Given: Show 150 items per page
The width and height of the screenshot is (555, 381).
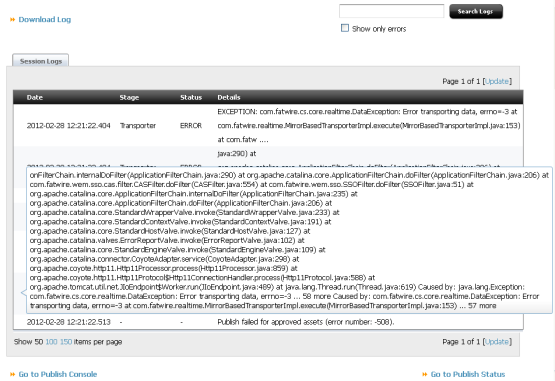Looking at the screenshot, I should (66, 342).
